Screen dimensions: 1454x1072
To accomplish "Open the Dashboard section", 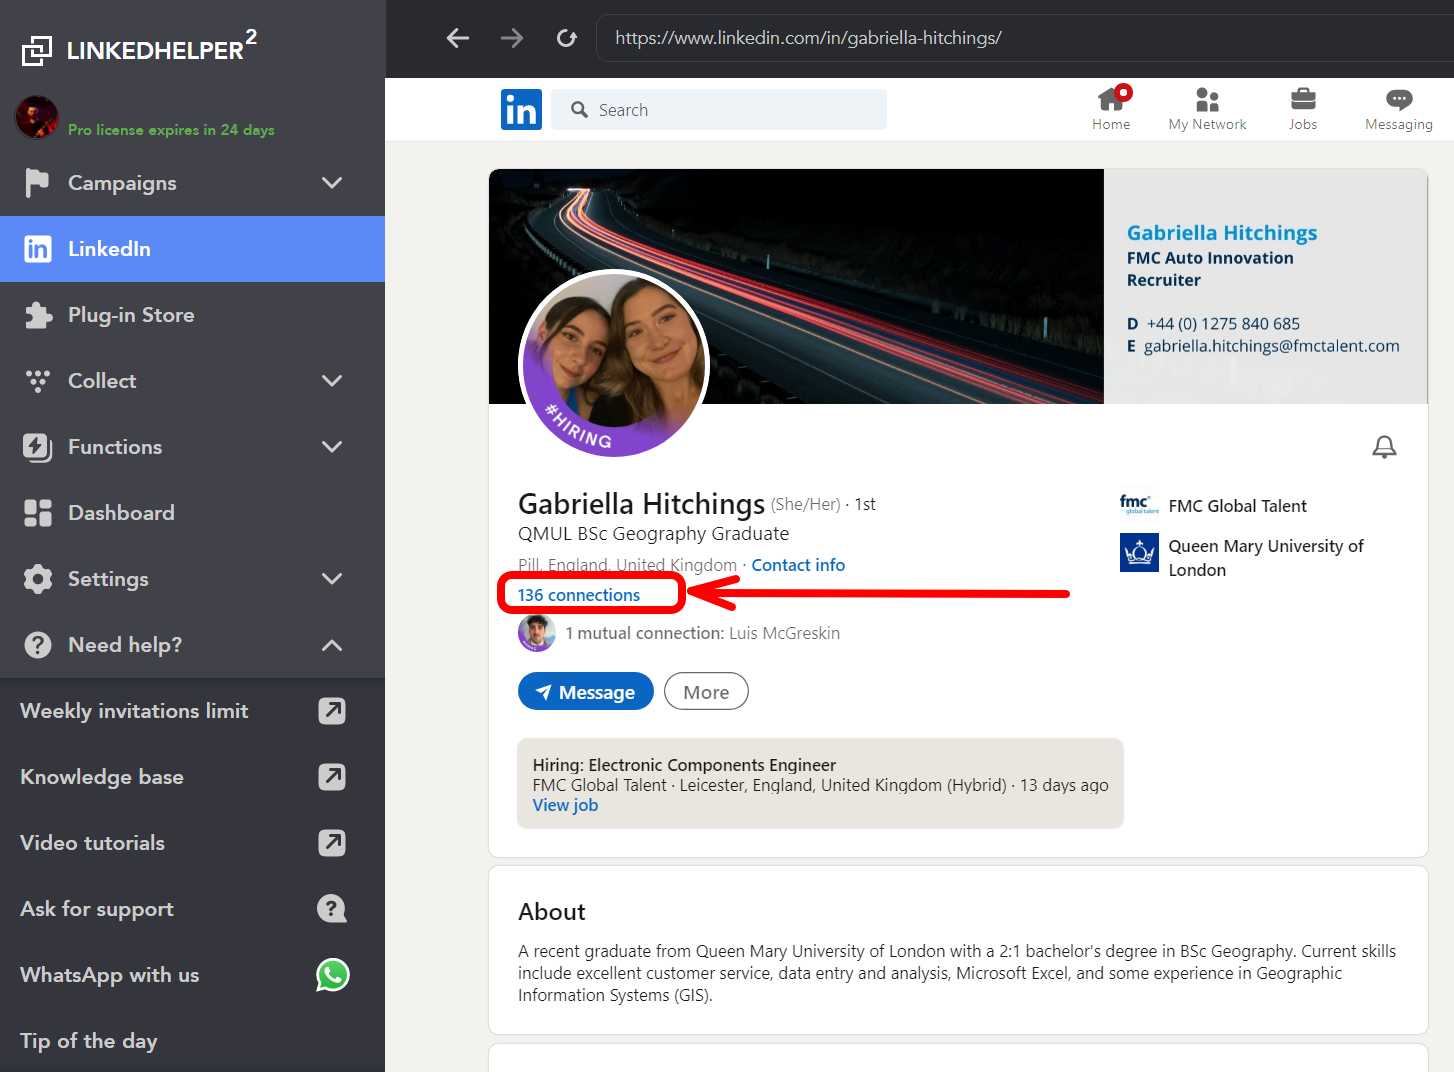I will coord(121,512).
